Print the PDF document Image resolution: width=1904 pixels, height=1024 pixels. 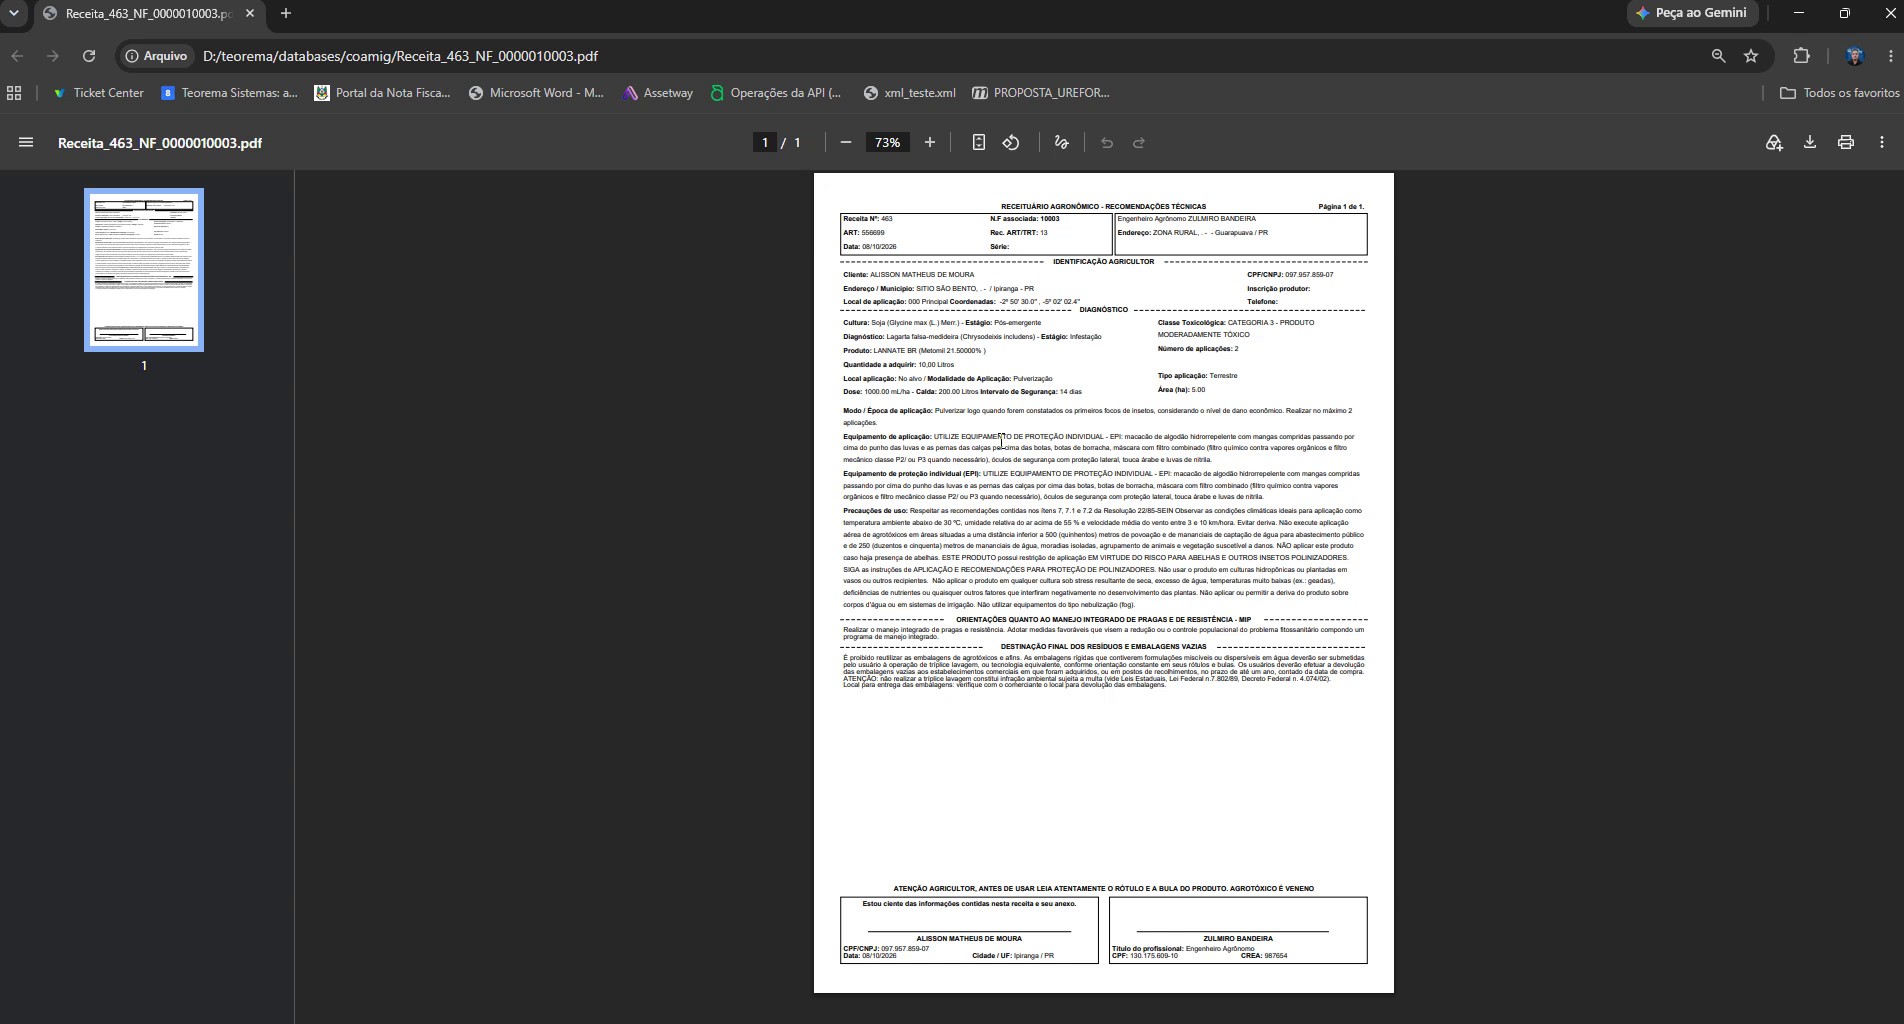pyautogui.click(x=1846, y=143)
